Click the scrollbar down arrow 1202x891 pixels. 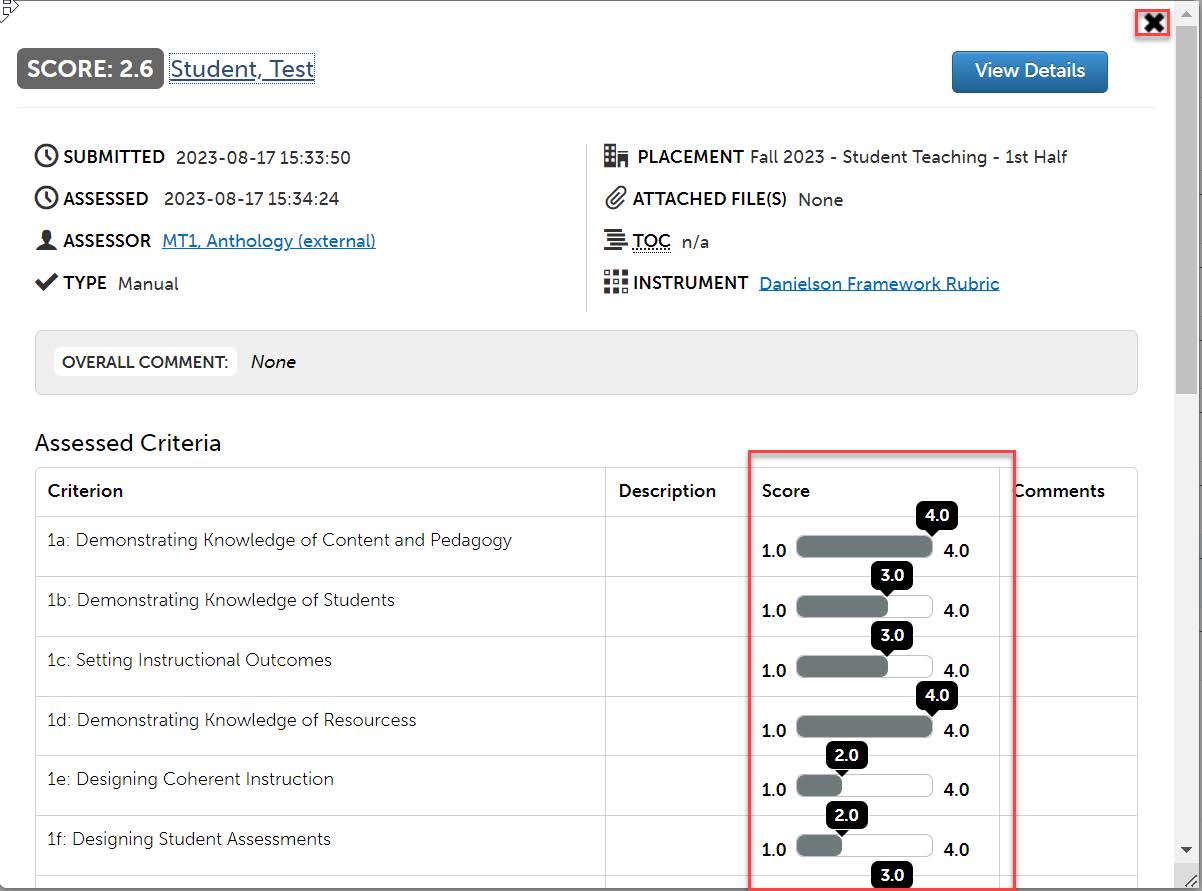pos(1186,850)
